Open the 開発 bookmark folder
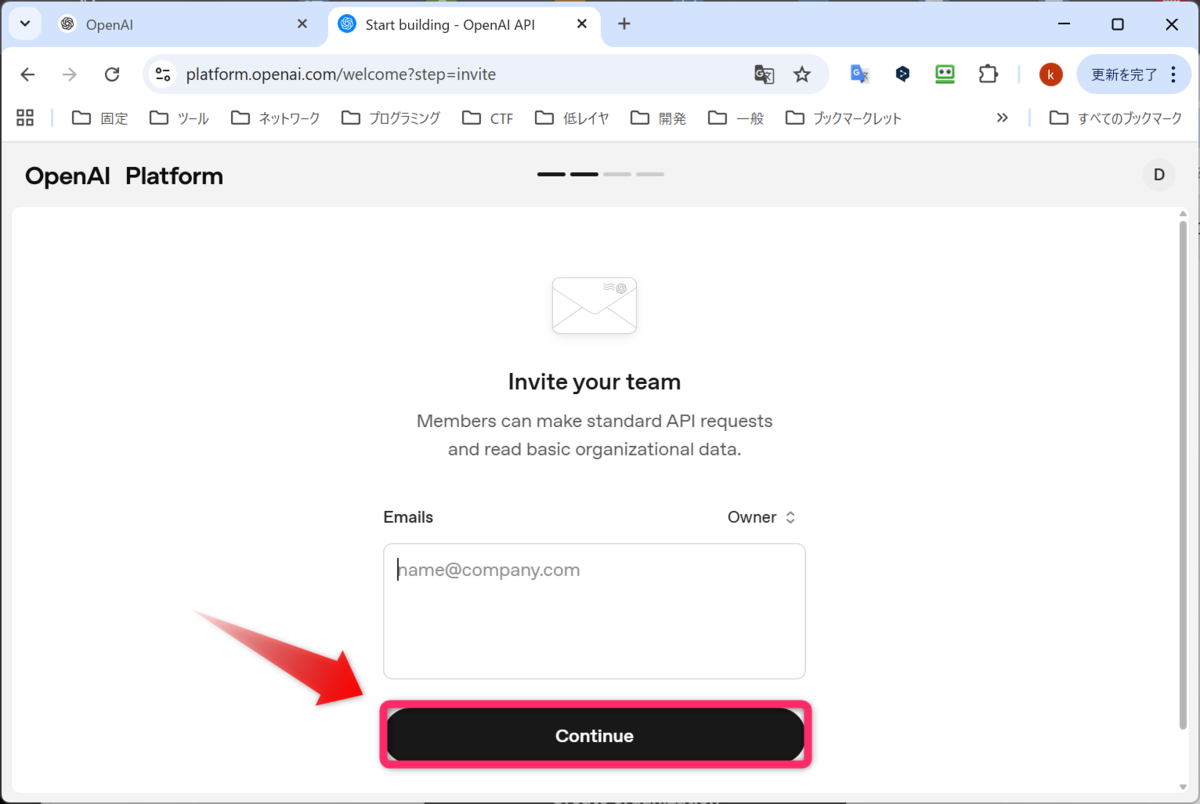 point(658,118)
